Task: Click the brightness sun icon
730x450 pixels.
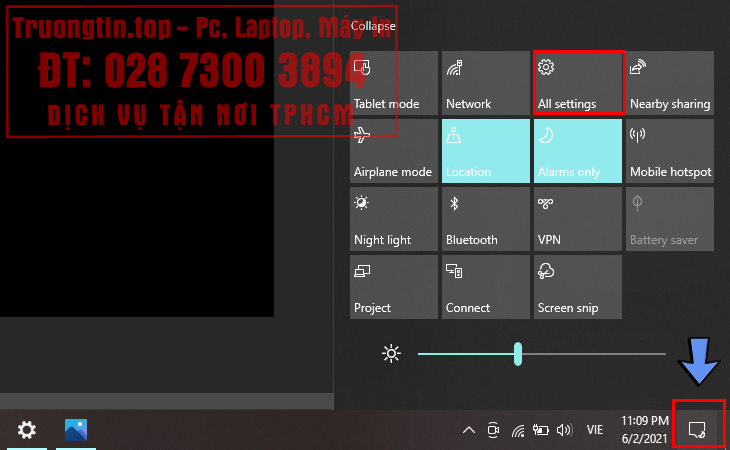Action: coord(391,354)
